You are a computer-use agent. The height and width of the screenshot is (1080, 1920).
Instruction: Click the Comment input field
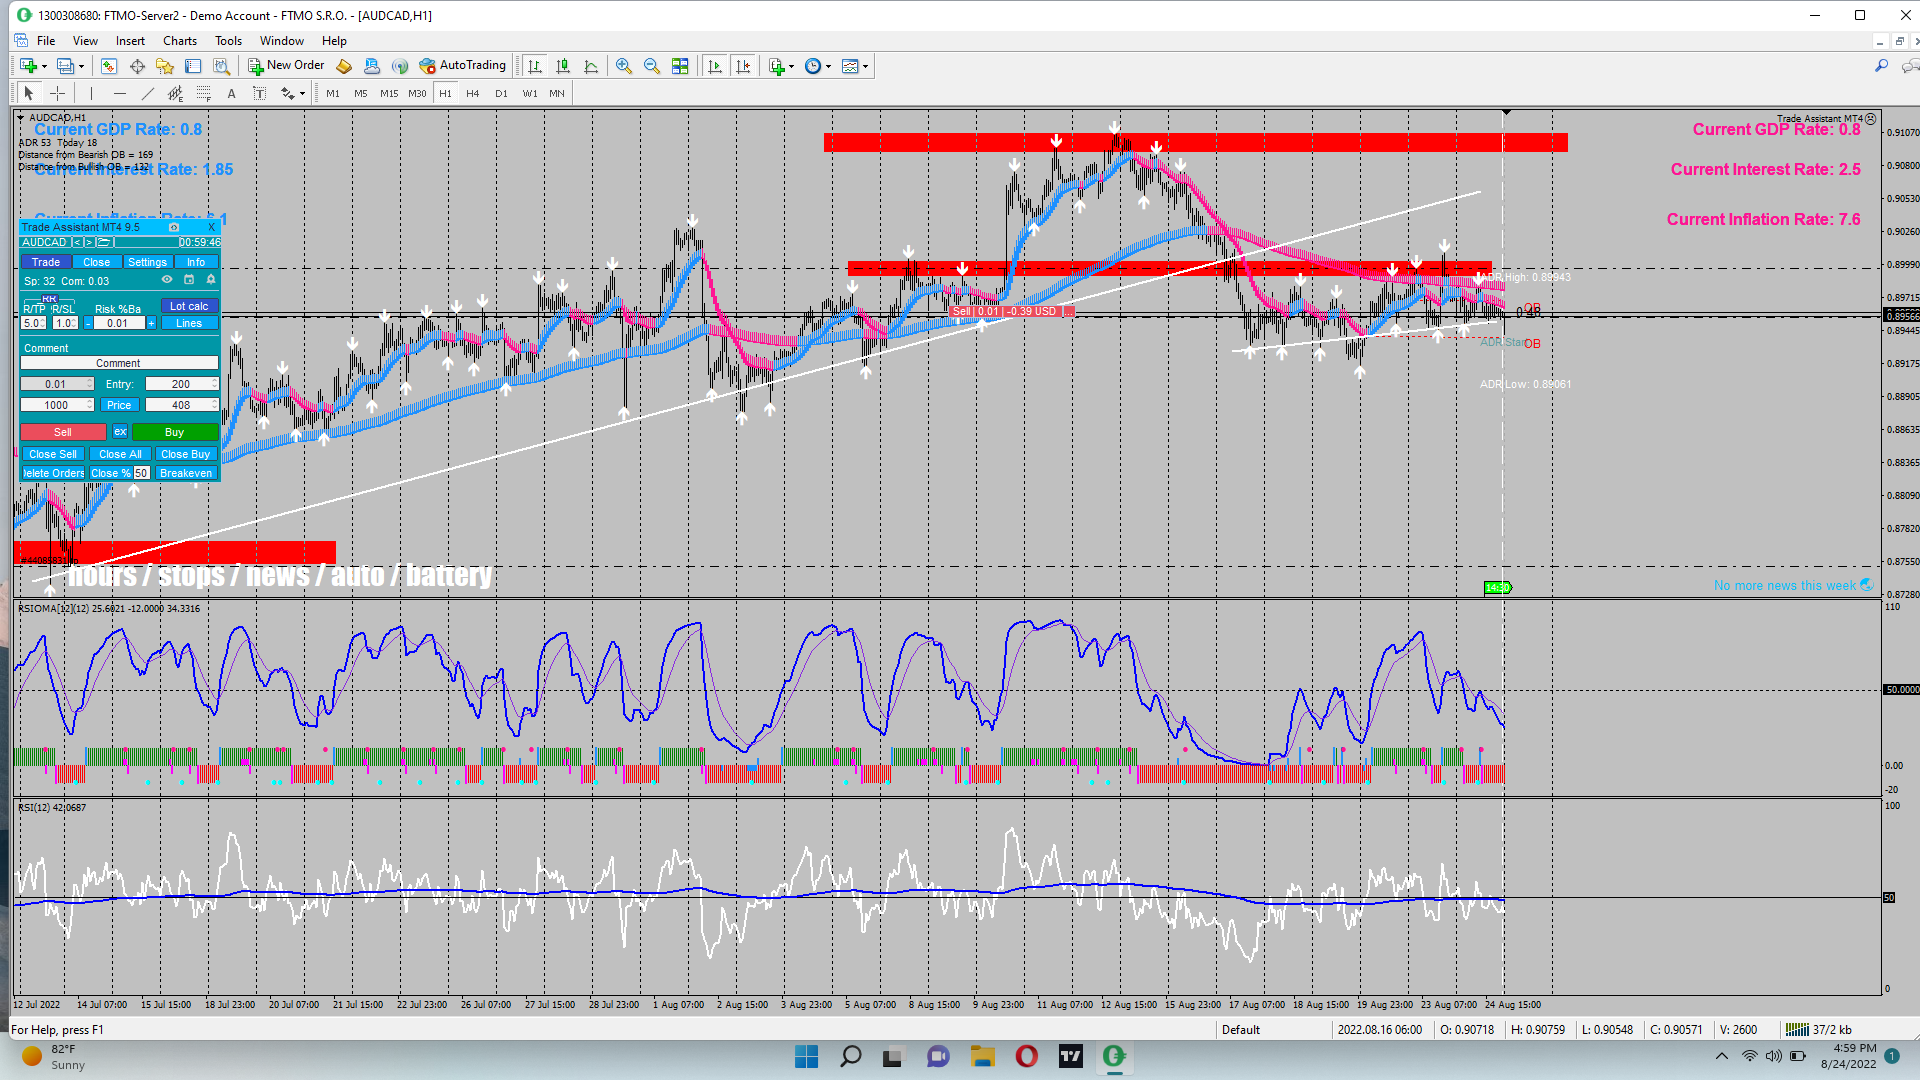pos(118,363)
